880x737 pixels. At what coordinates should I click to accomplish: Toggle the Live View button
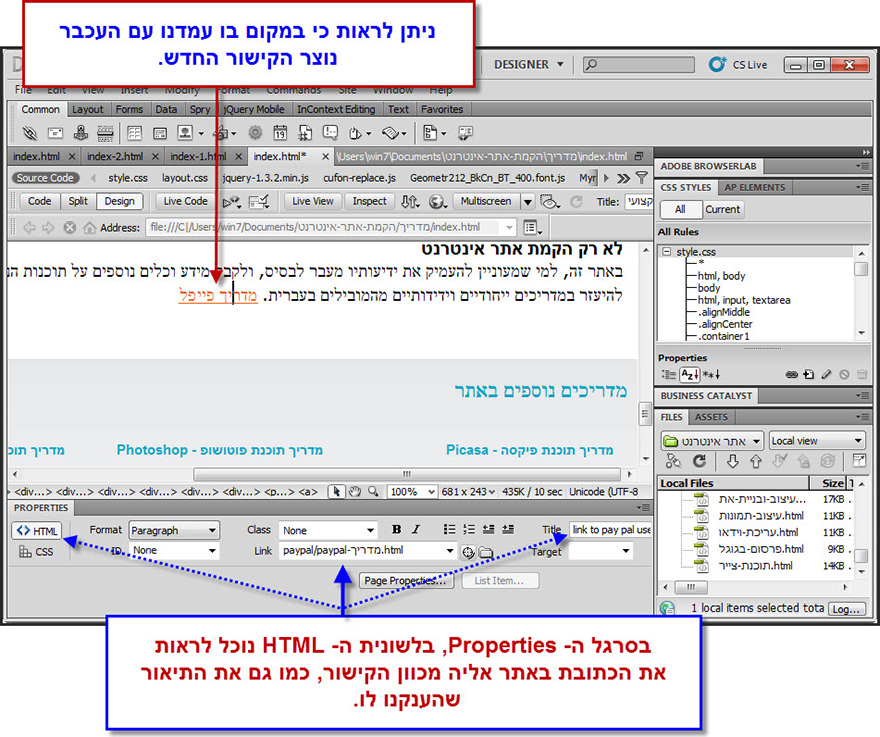(313, 201)
